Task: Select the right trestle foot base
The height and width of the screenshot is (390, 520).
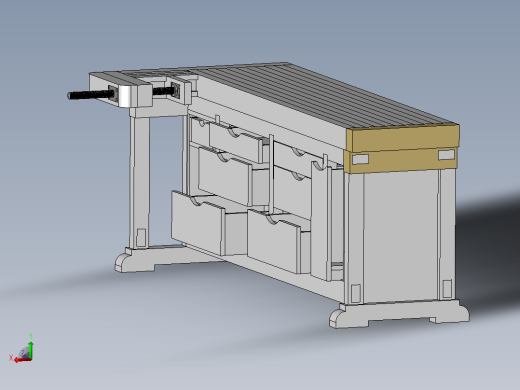Action: [399, 314]
